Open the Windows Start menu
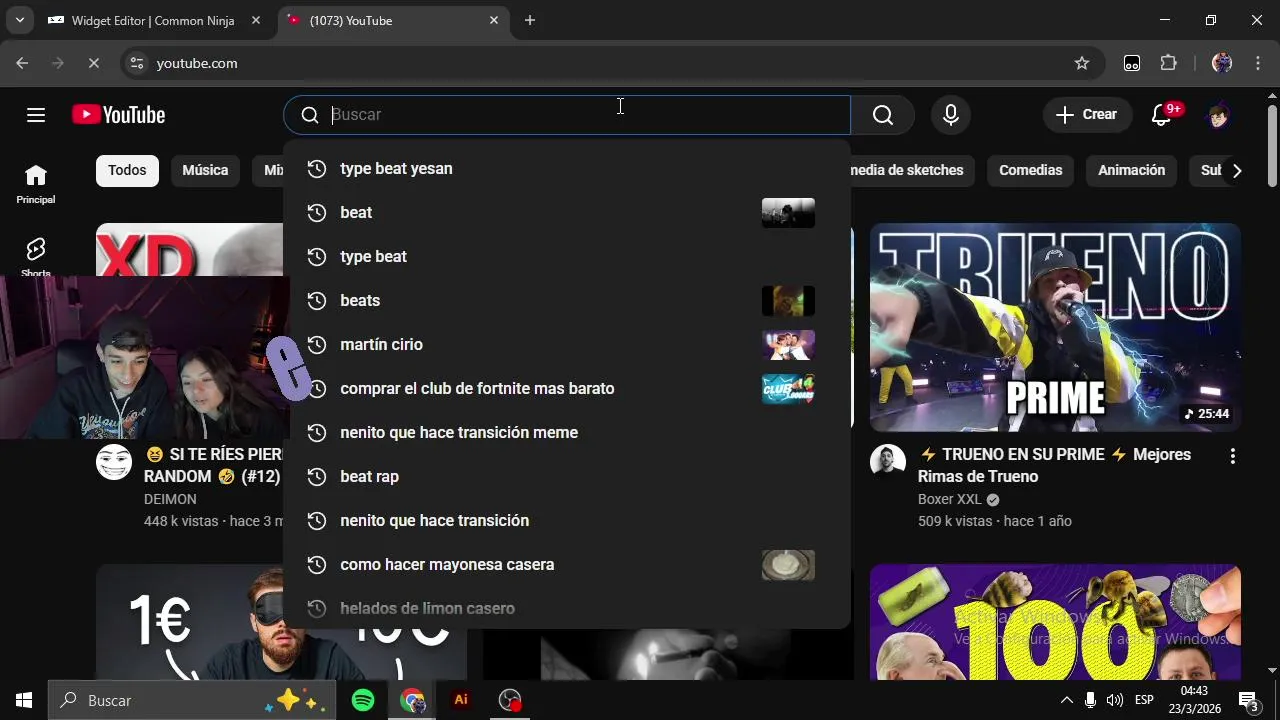 pos(24,700)
